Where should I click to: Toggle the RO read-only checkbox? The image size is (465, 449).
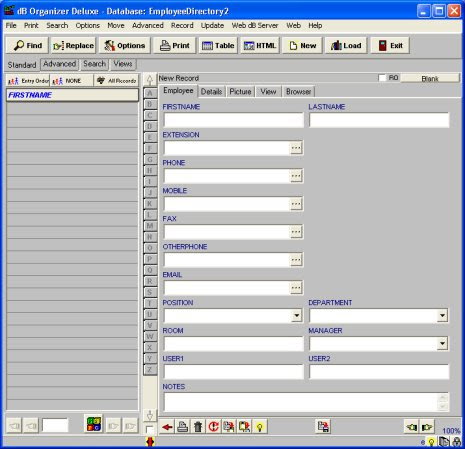pos(382,78)
